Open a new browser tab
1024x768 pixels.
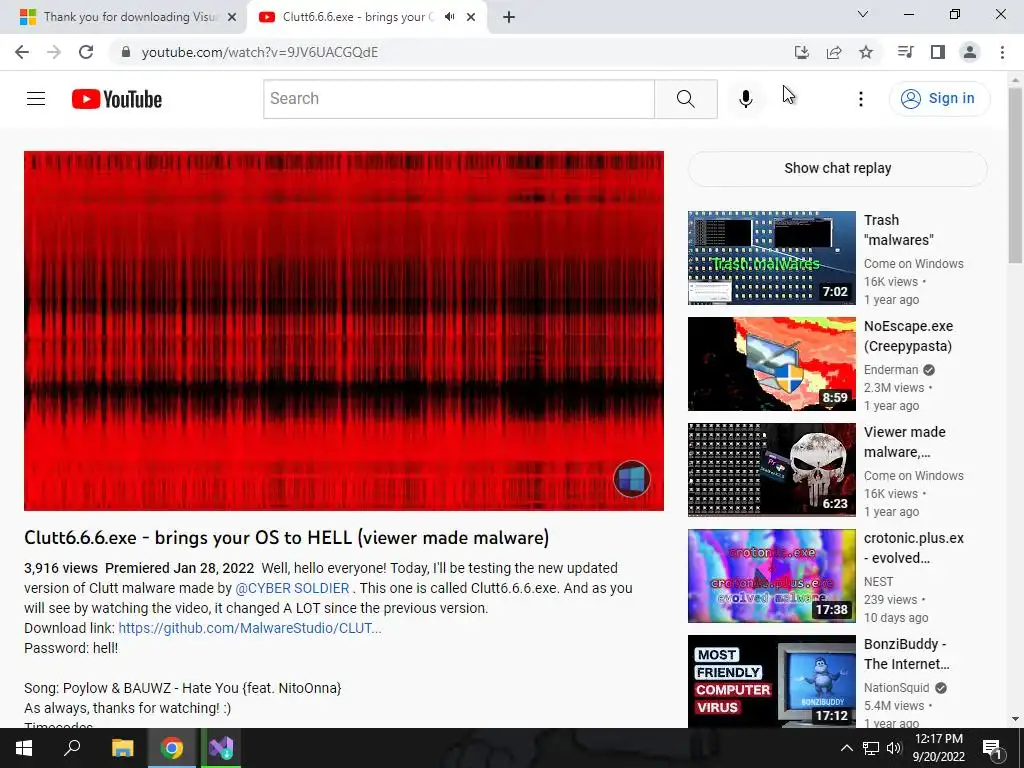click(x=509, y=18)
